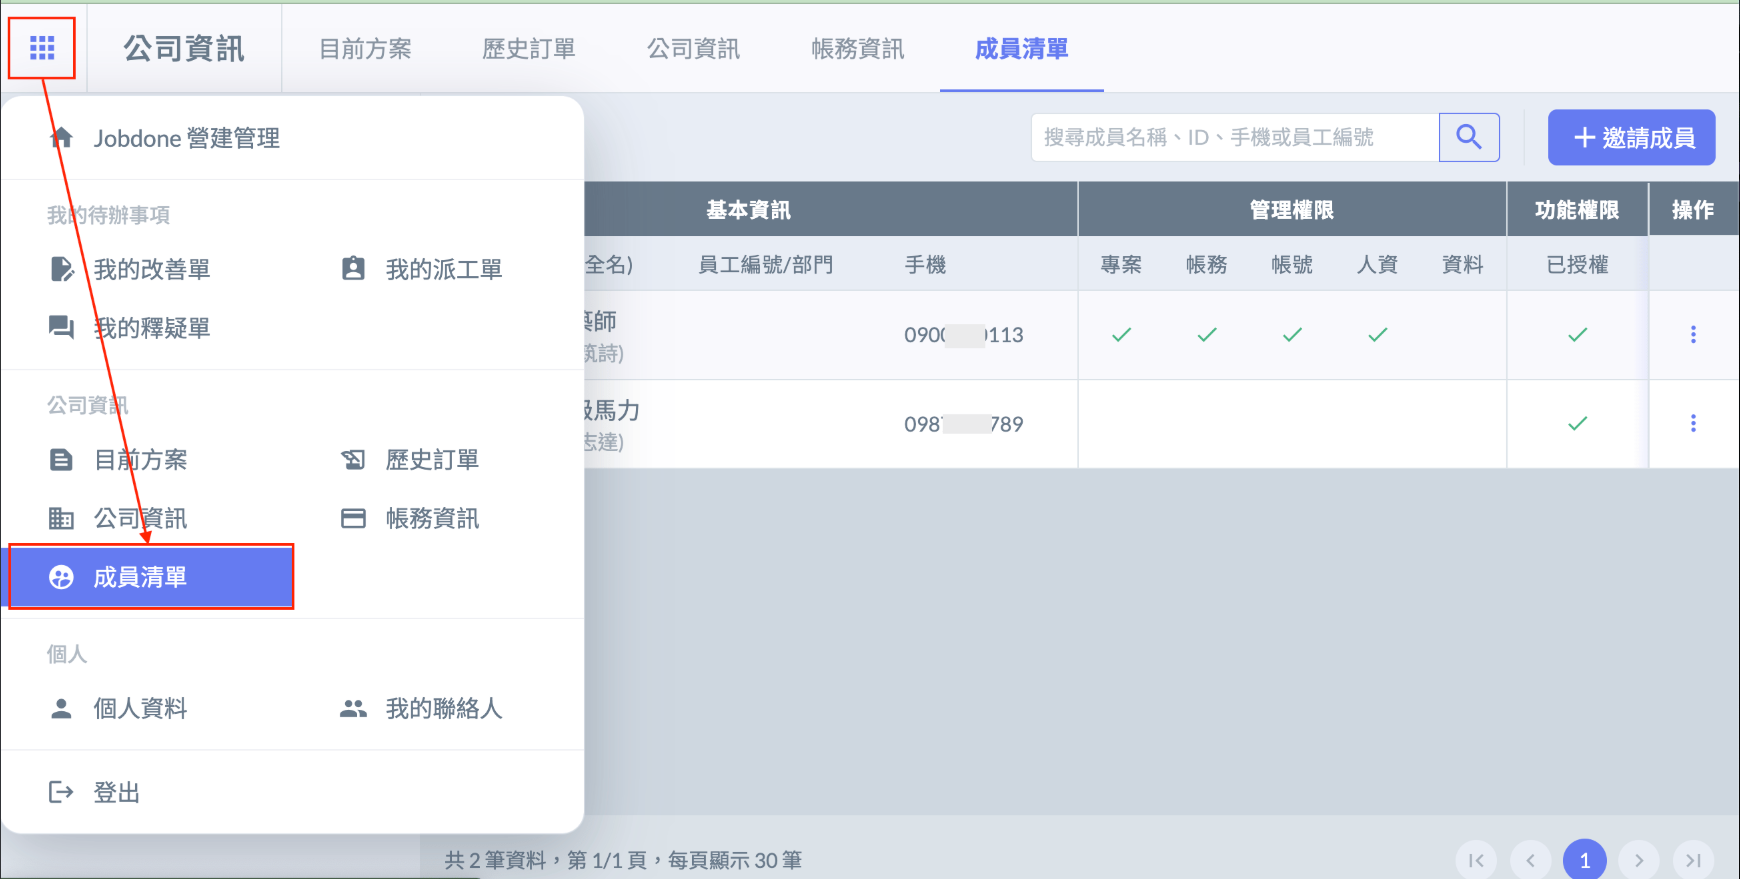Image resolution: width=1740 pixels, height=879 pixels.
Task: Toggle 已授權 check for member ending 113
Action: pyautogui.click(x=1578, y=335)
